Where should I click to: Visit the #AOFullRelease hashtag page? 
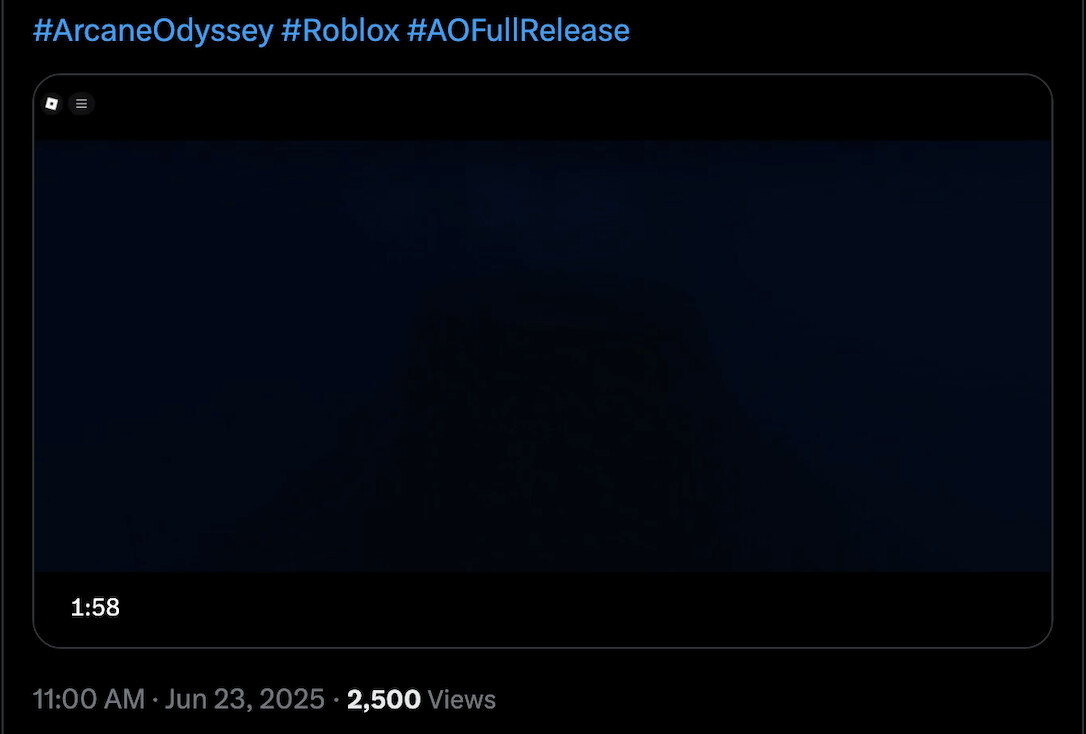[518, 31]
